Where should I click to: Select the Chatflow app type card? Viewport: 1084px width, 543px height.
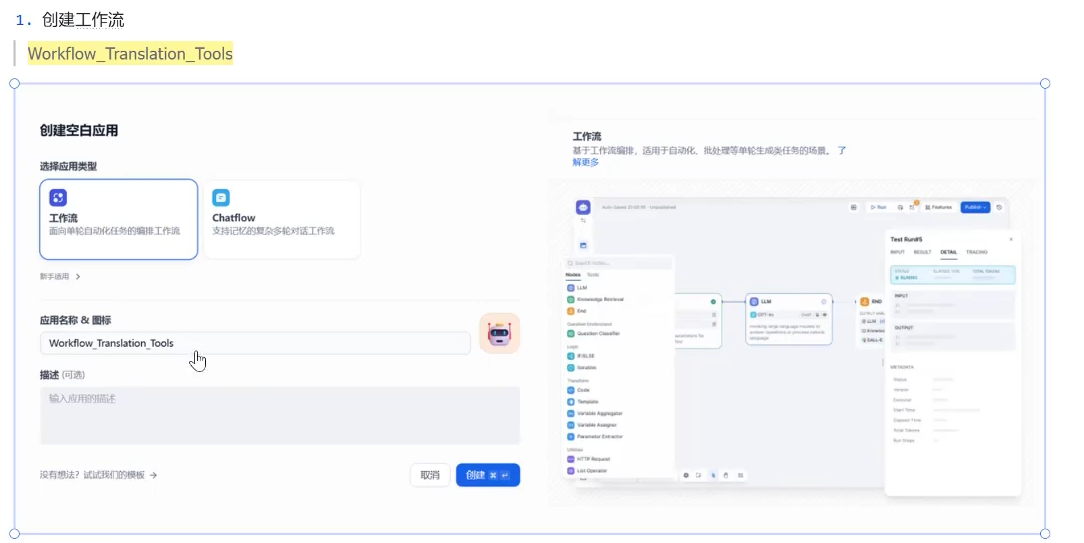tap(282, 219)
